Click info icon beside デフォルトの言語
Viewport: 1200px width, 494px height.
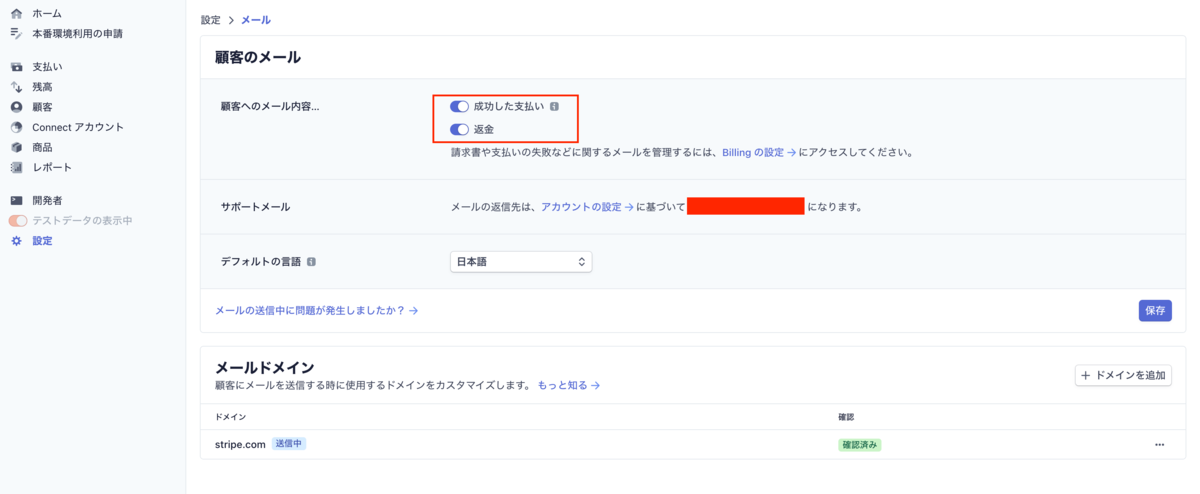(311, 262)
